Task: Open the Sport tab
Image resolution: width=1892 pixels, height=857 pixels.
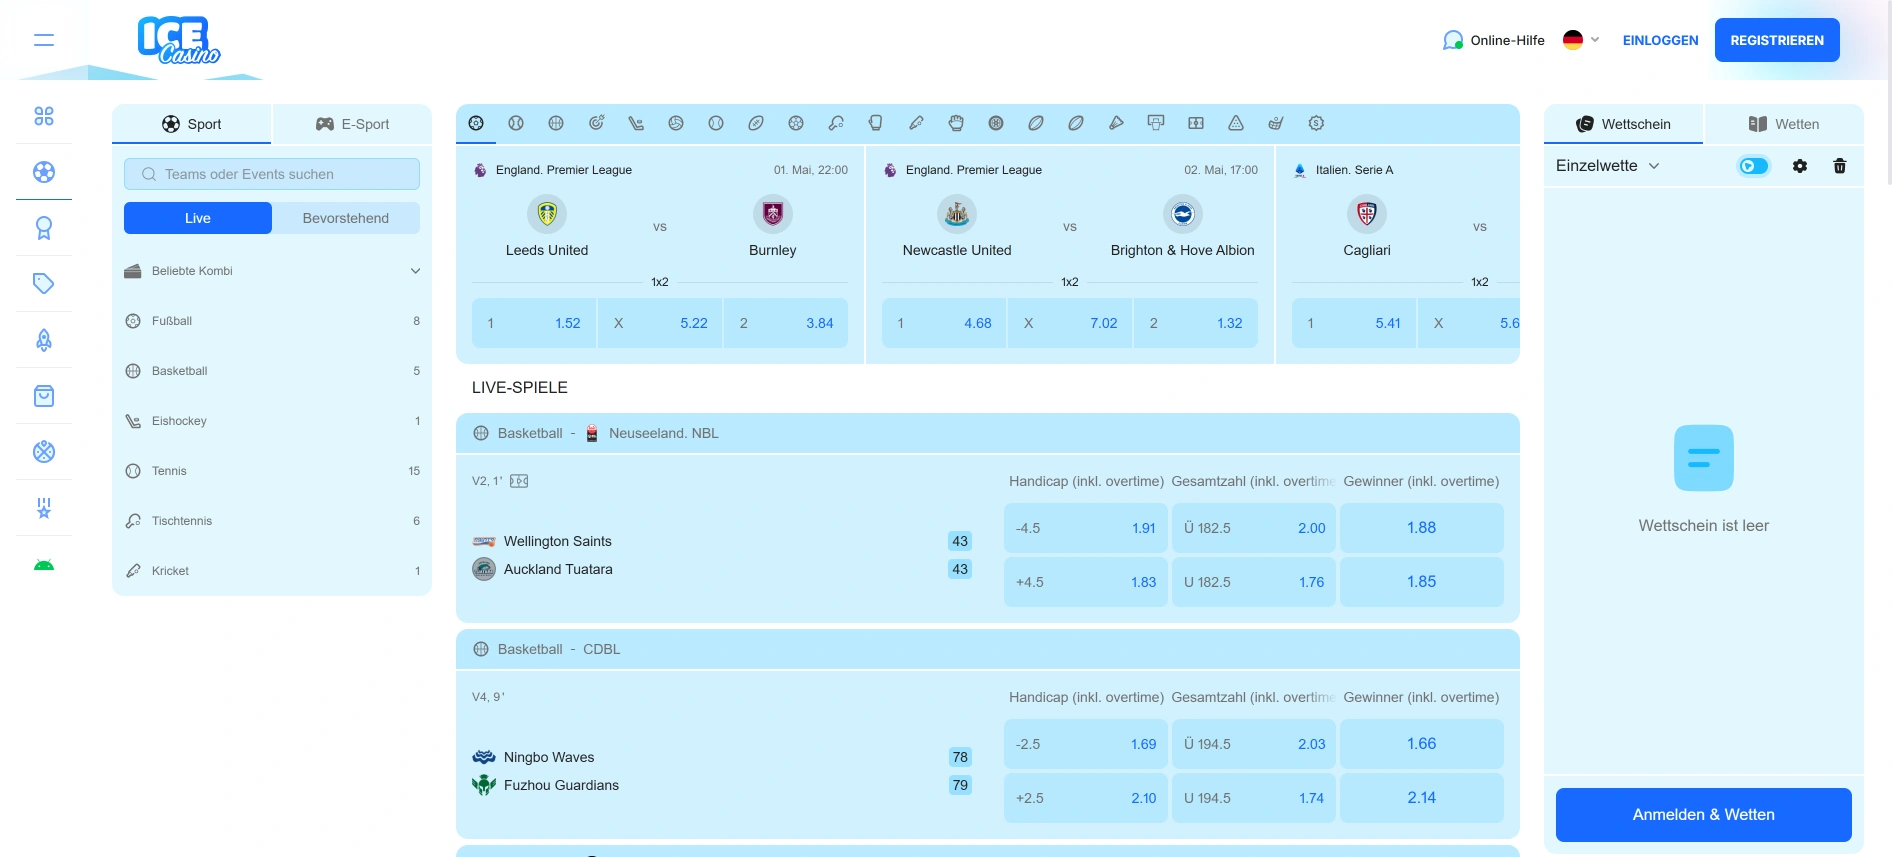Action: (192, 124)
